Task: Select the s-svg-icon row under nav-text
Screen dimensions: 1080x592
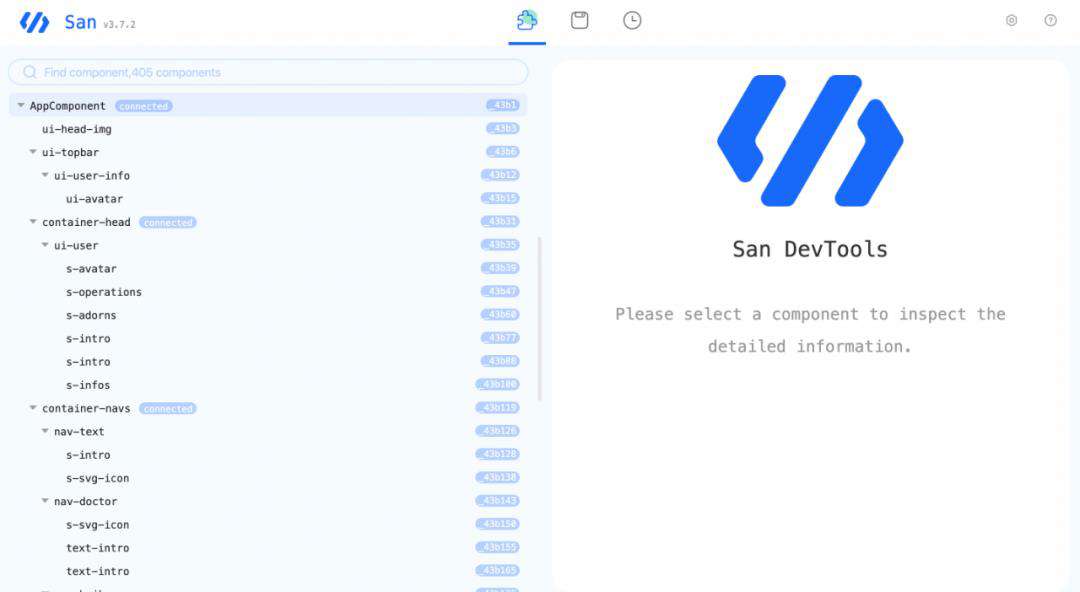Action: tap(97, 478)
